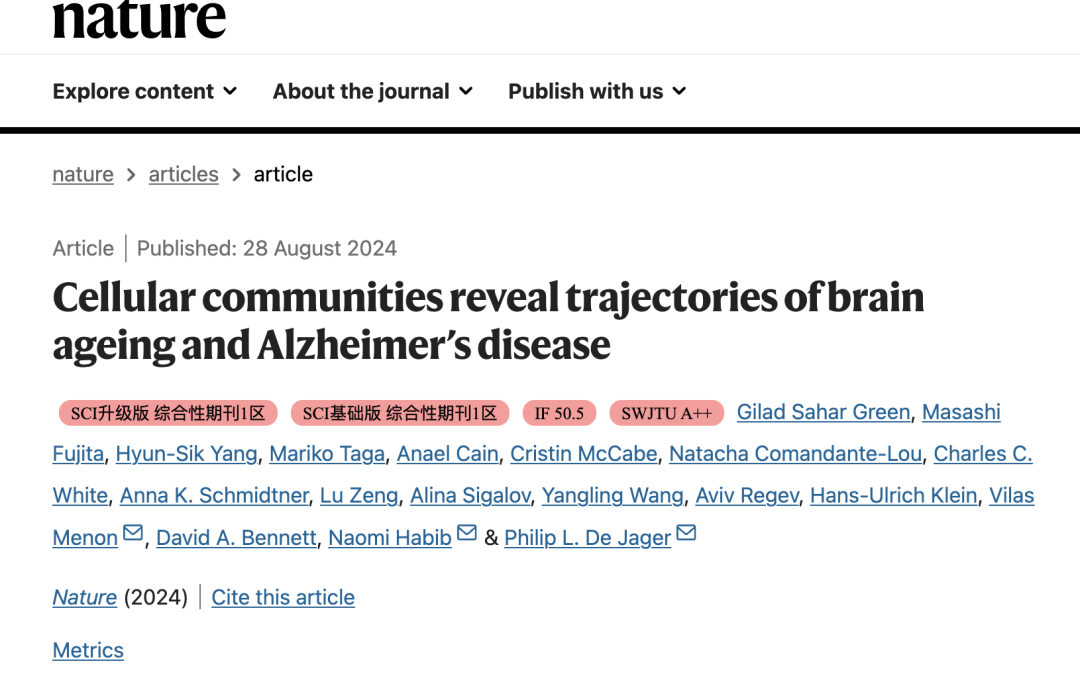Viewport: 1080px width, 690px height.
Task: Open author Gilad Sahar Green link
Action: [x=823, y=412]
